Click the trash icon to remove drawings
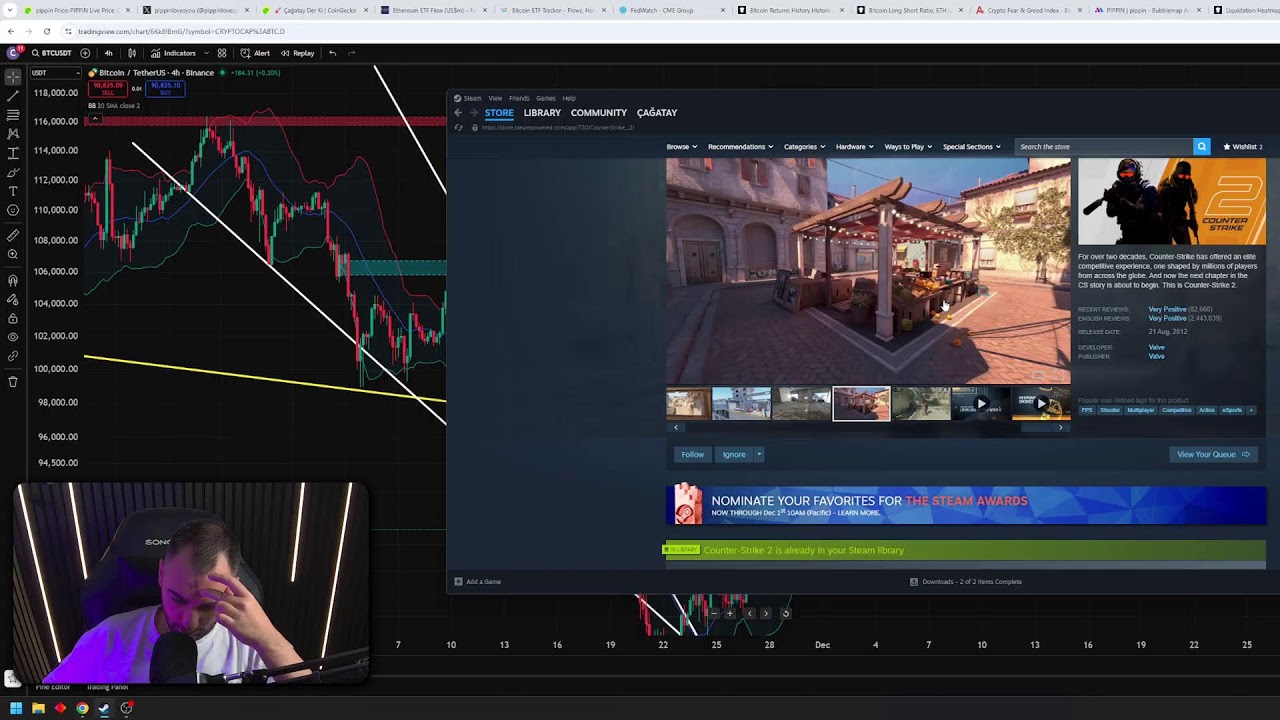The image size is (1280, 720). (x=13, y=382)
